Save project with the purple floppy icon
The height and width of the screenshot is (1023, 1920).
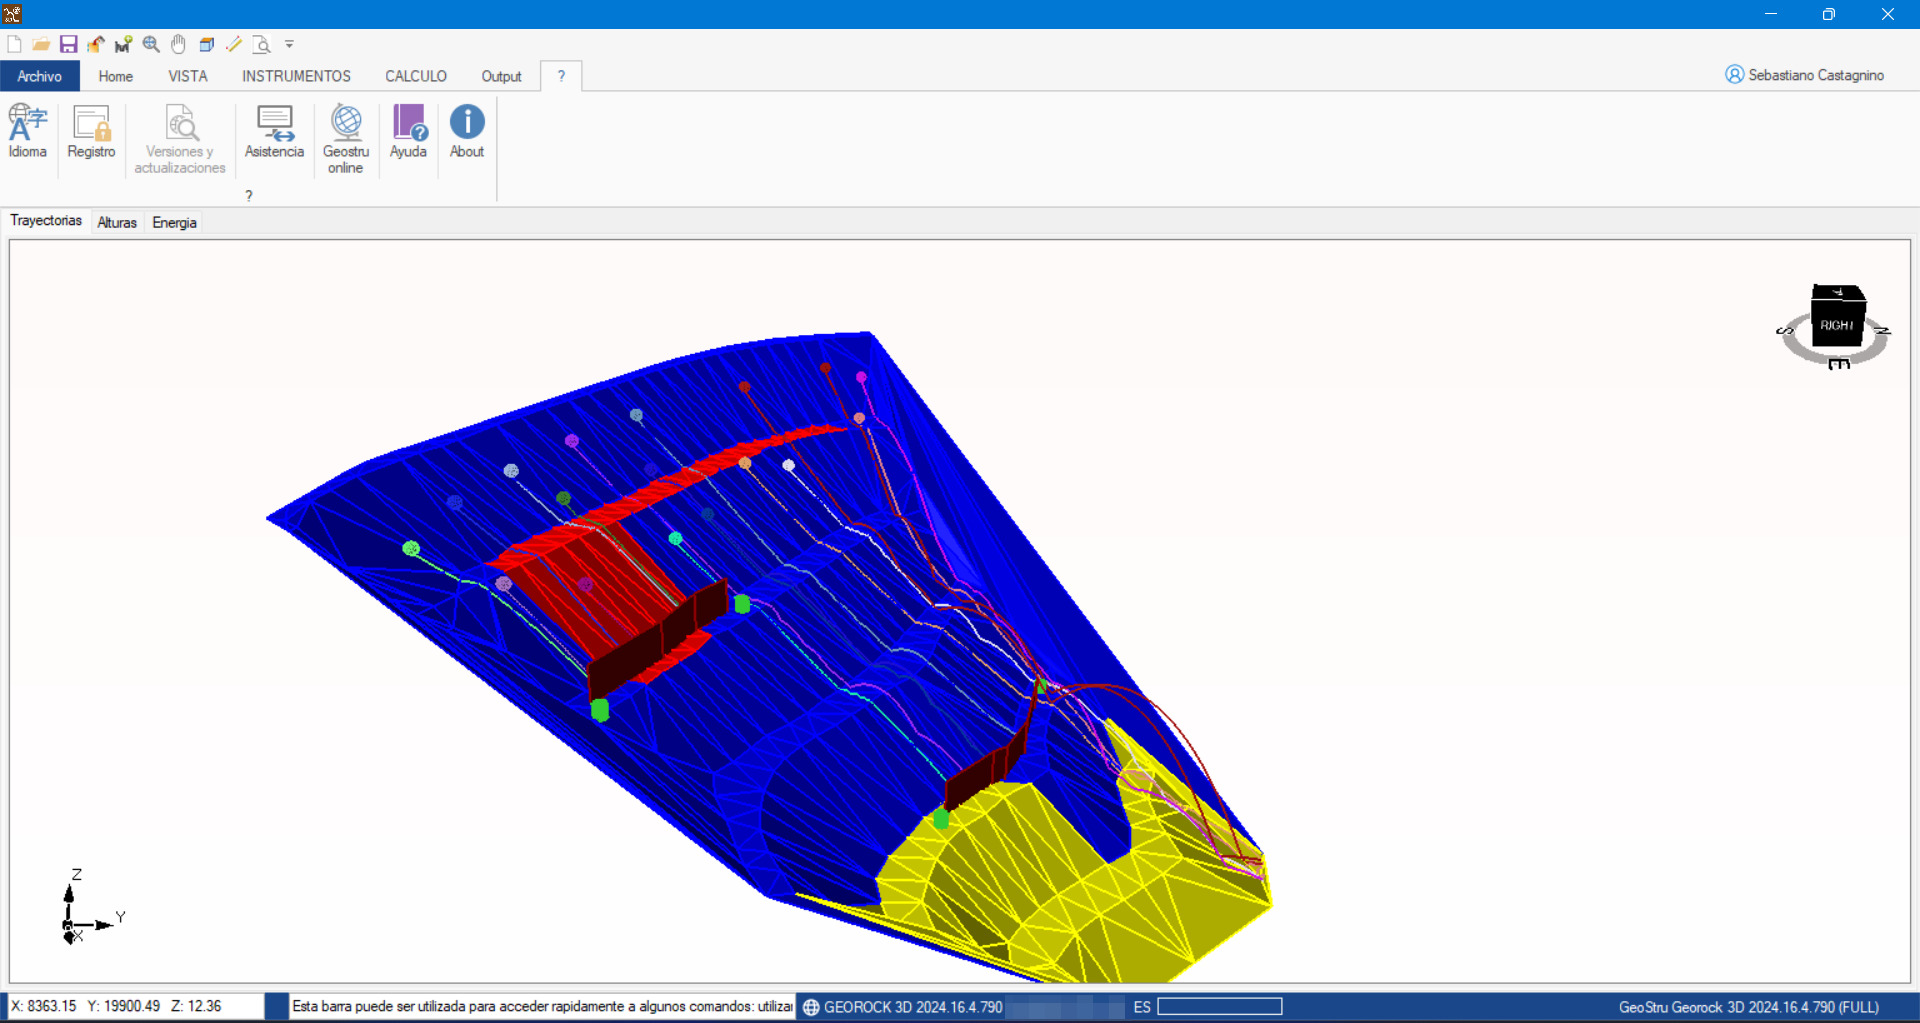[68, 44]
